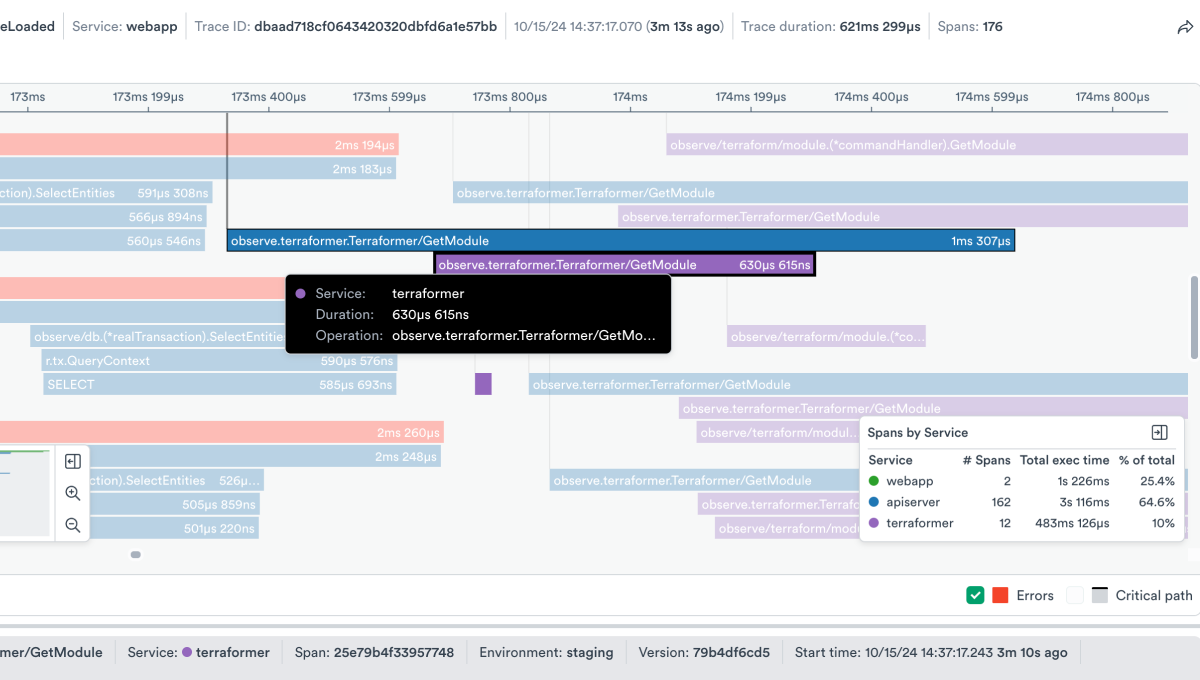Select the small purple square span
Screen dimensions: 1200x680
click(483, 384)
